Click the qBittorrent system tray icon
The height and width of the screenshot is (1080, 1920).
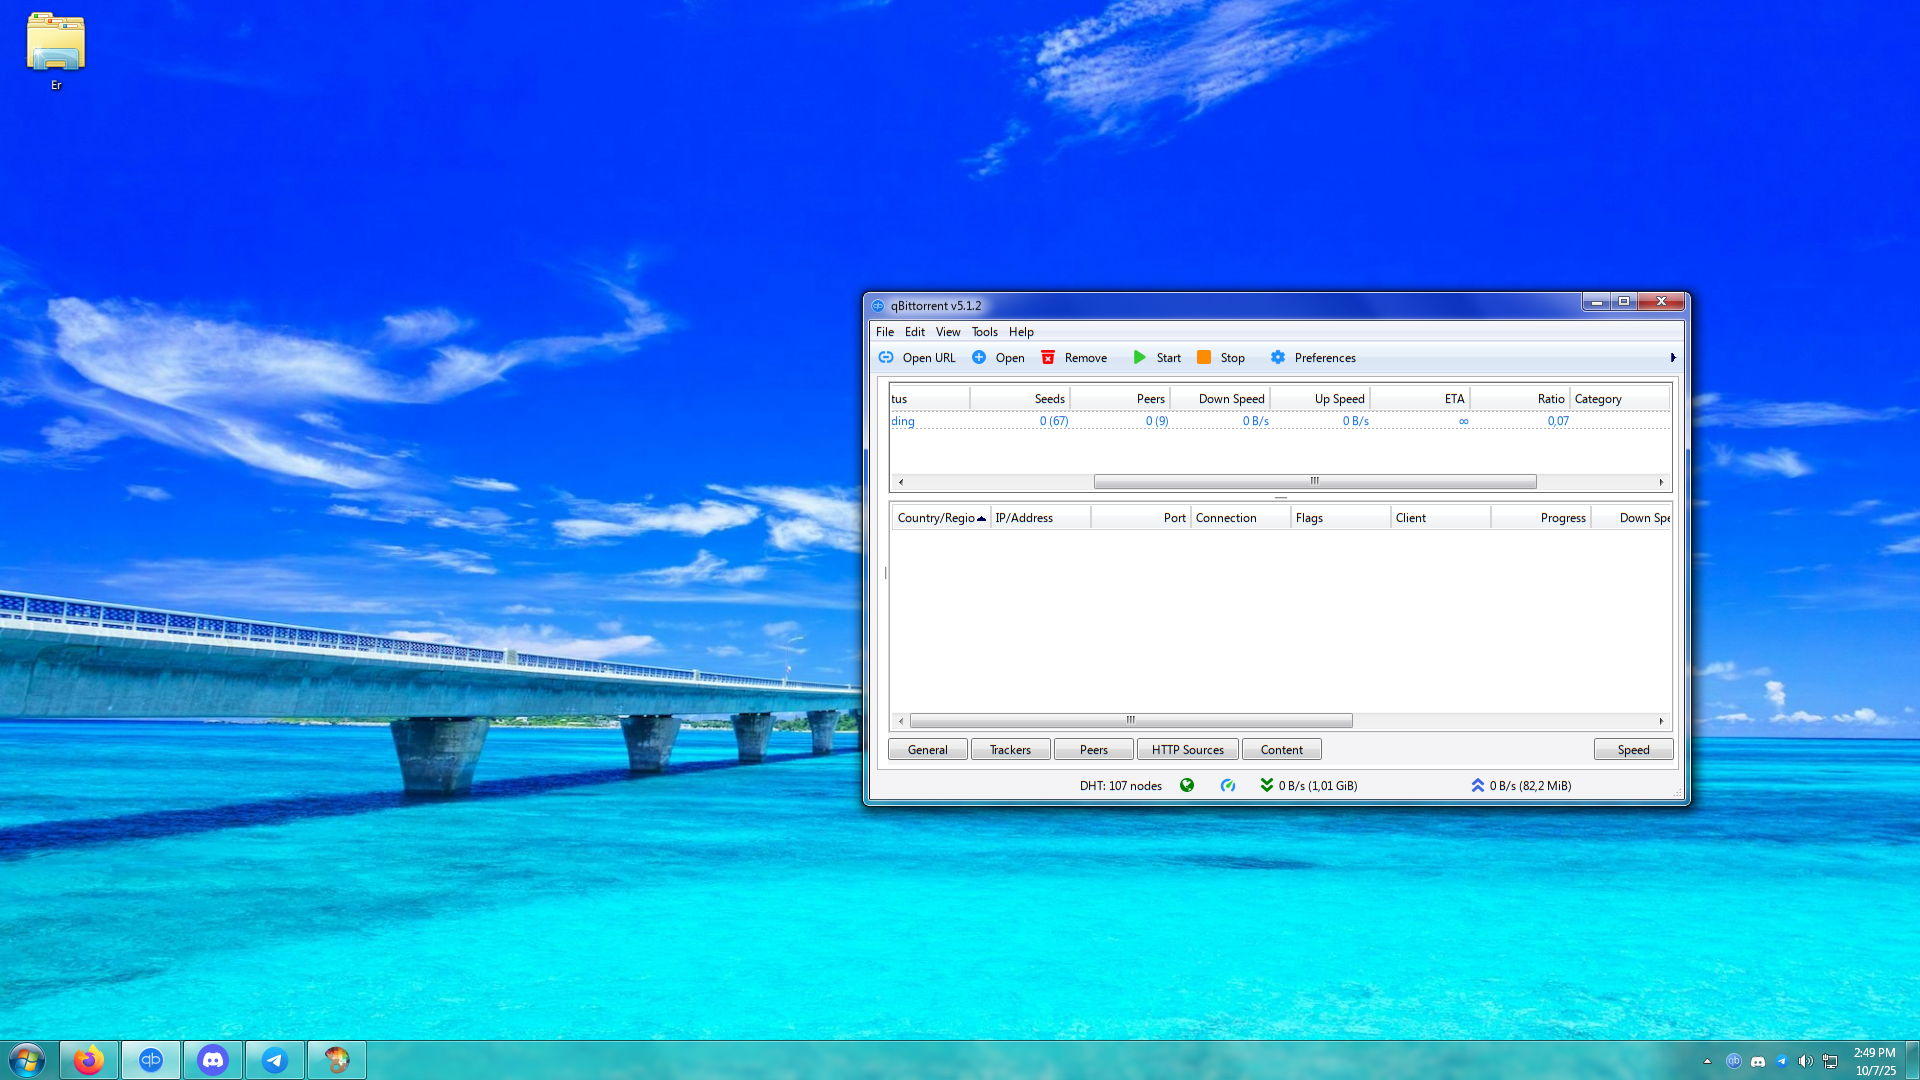1734,1061
